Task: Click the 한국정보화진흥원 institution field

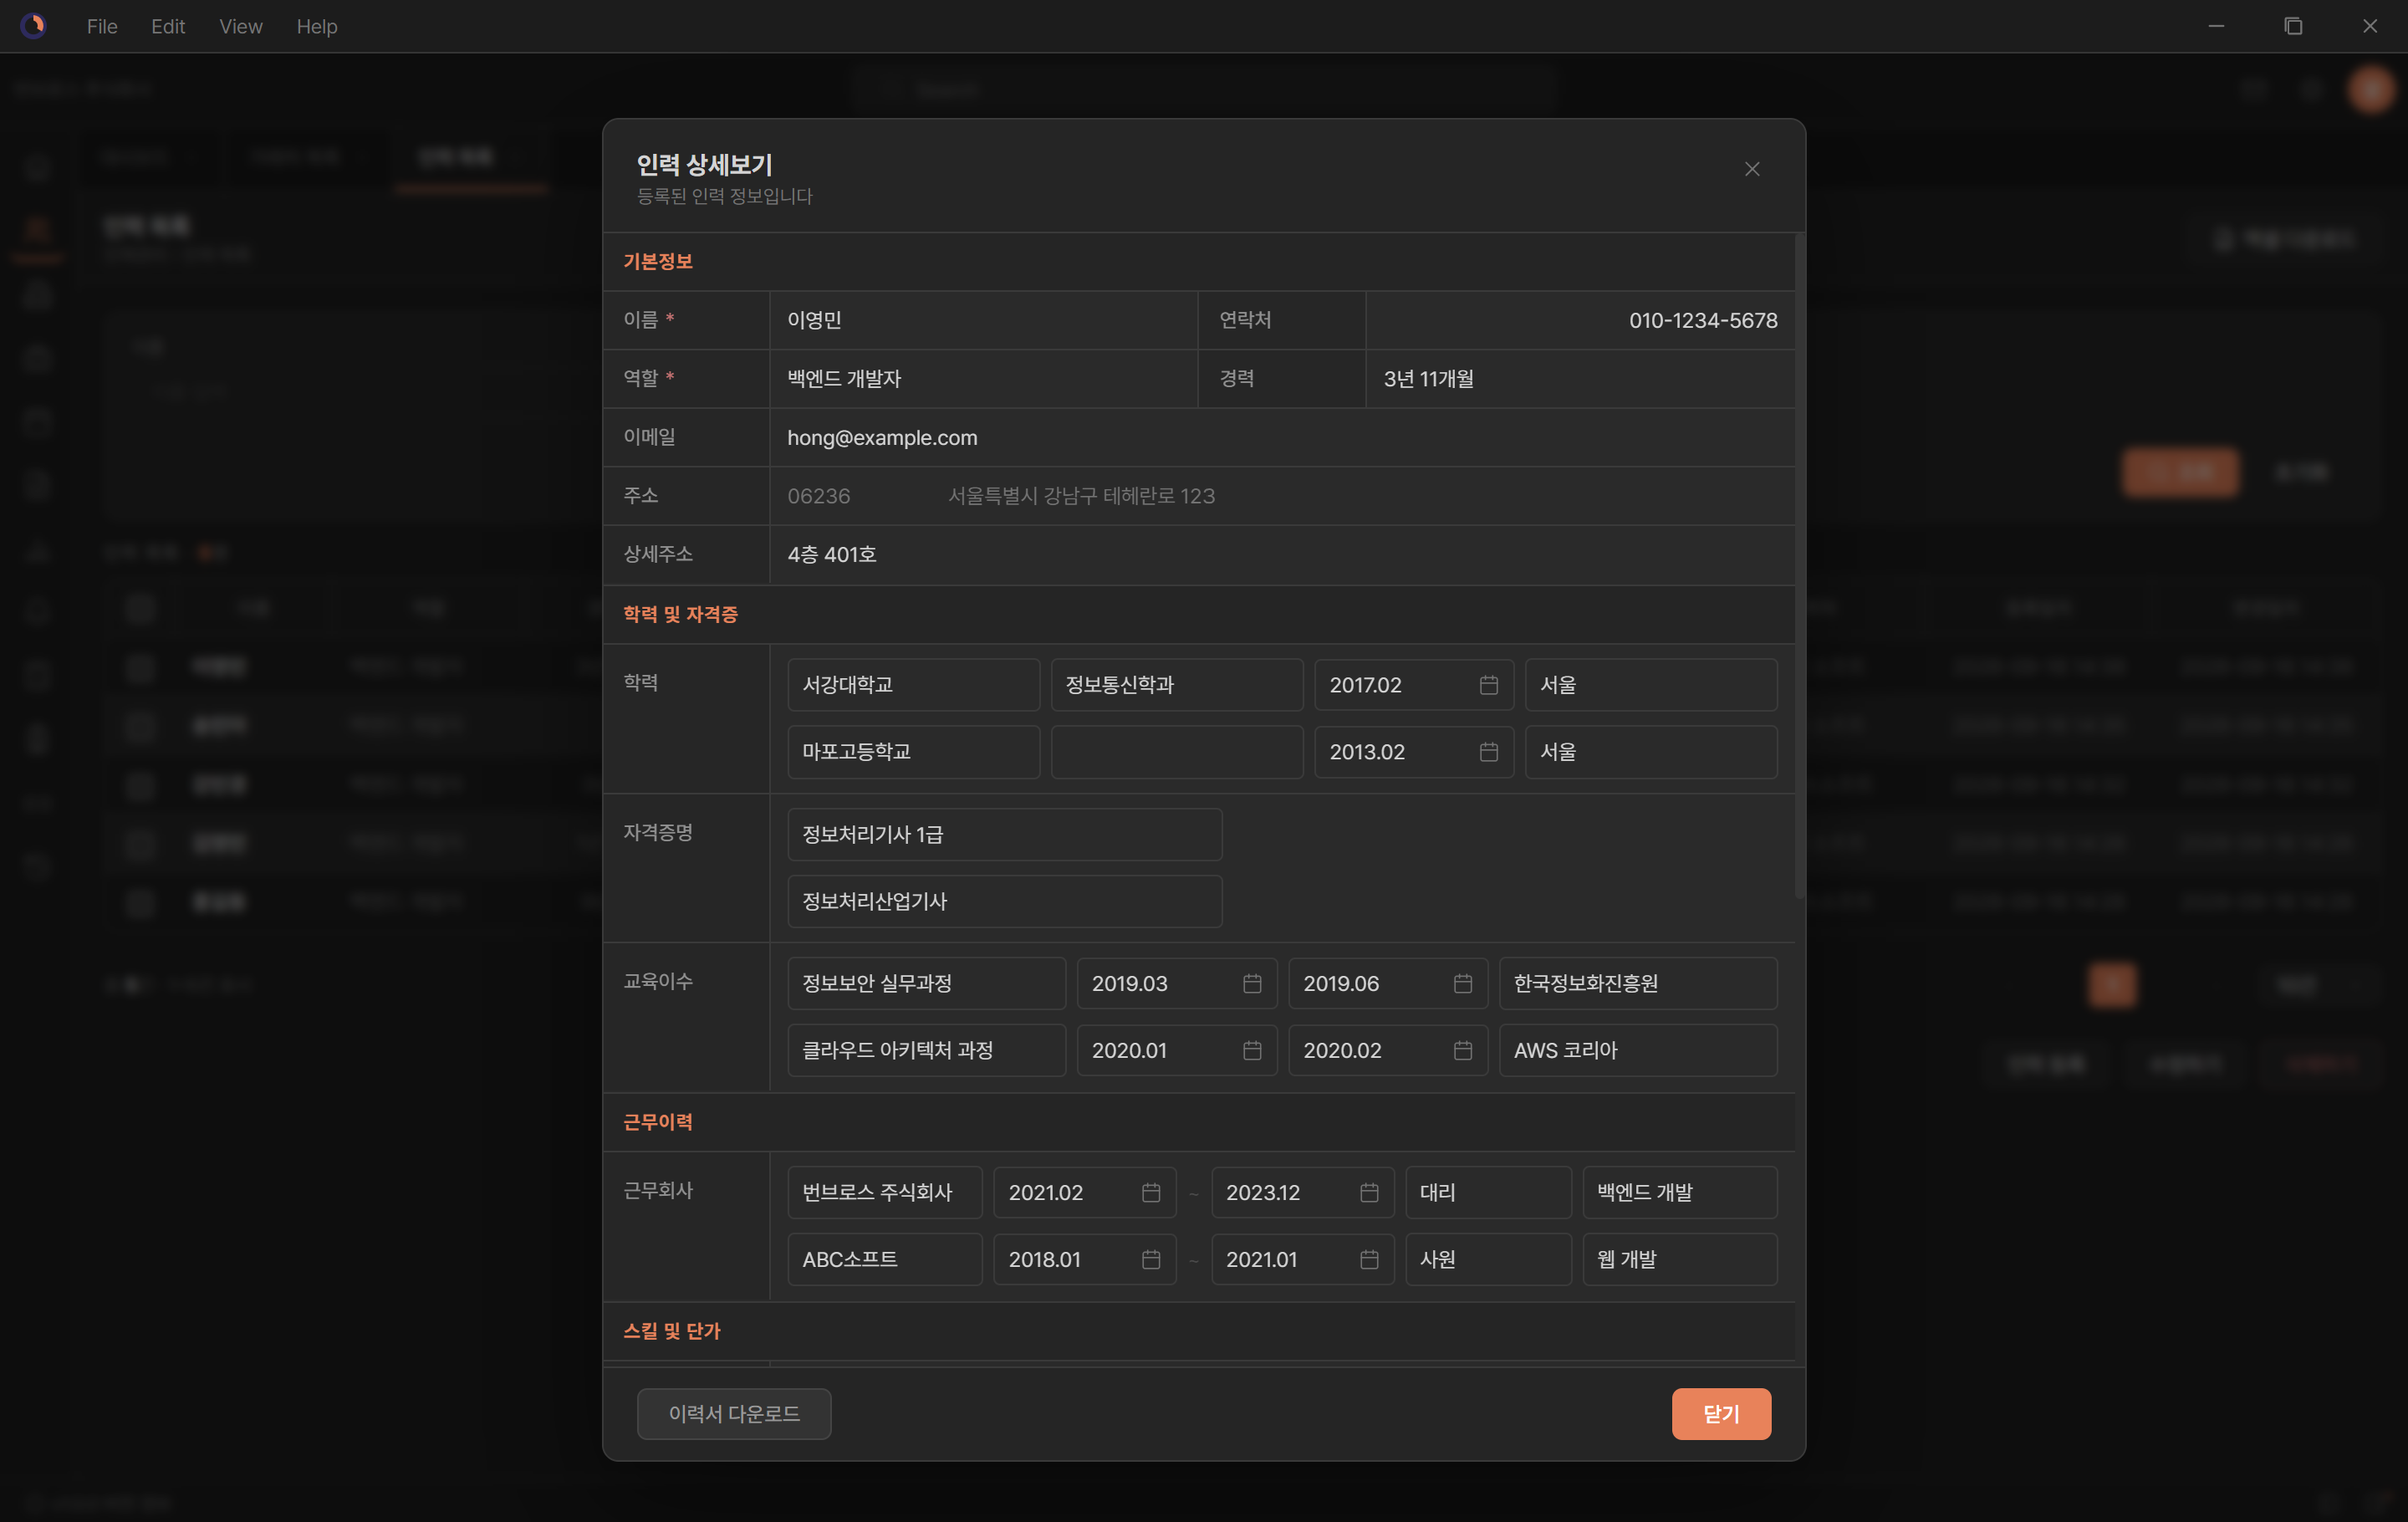Action: click(x=1637, y=984)
